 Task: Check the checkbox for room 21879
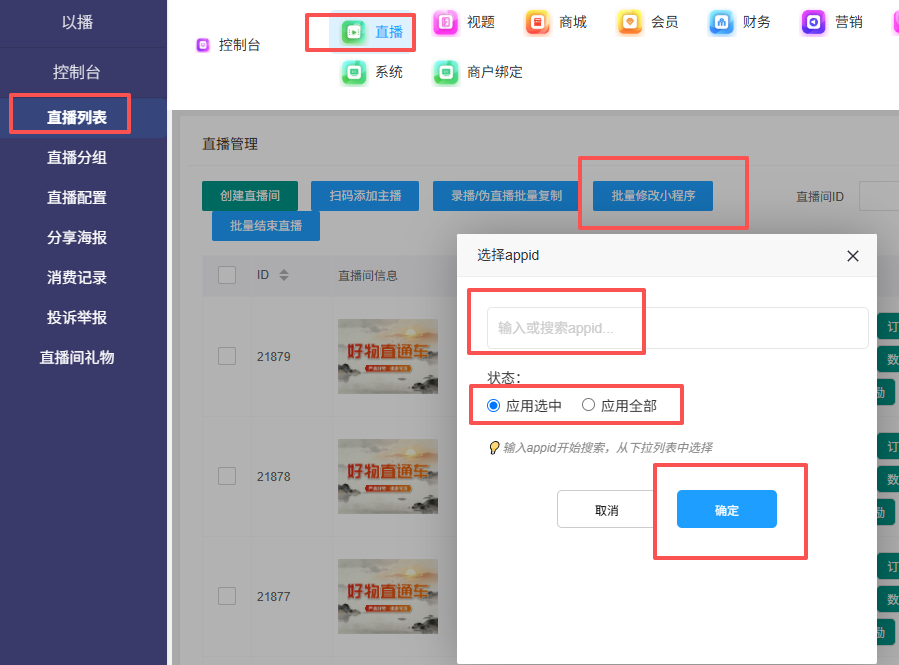[227, 356]
